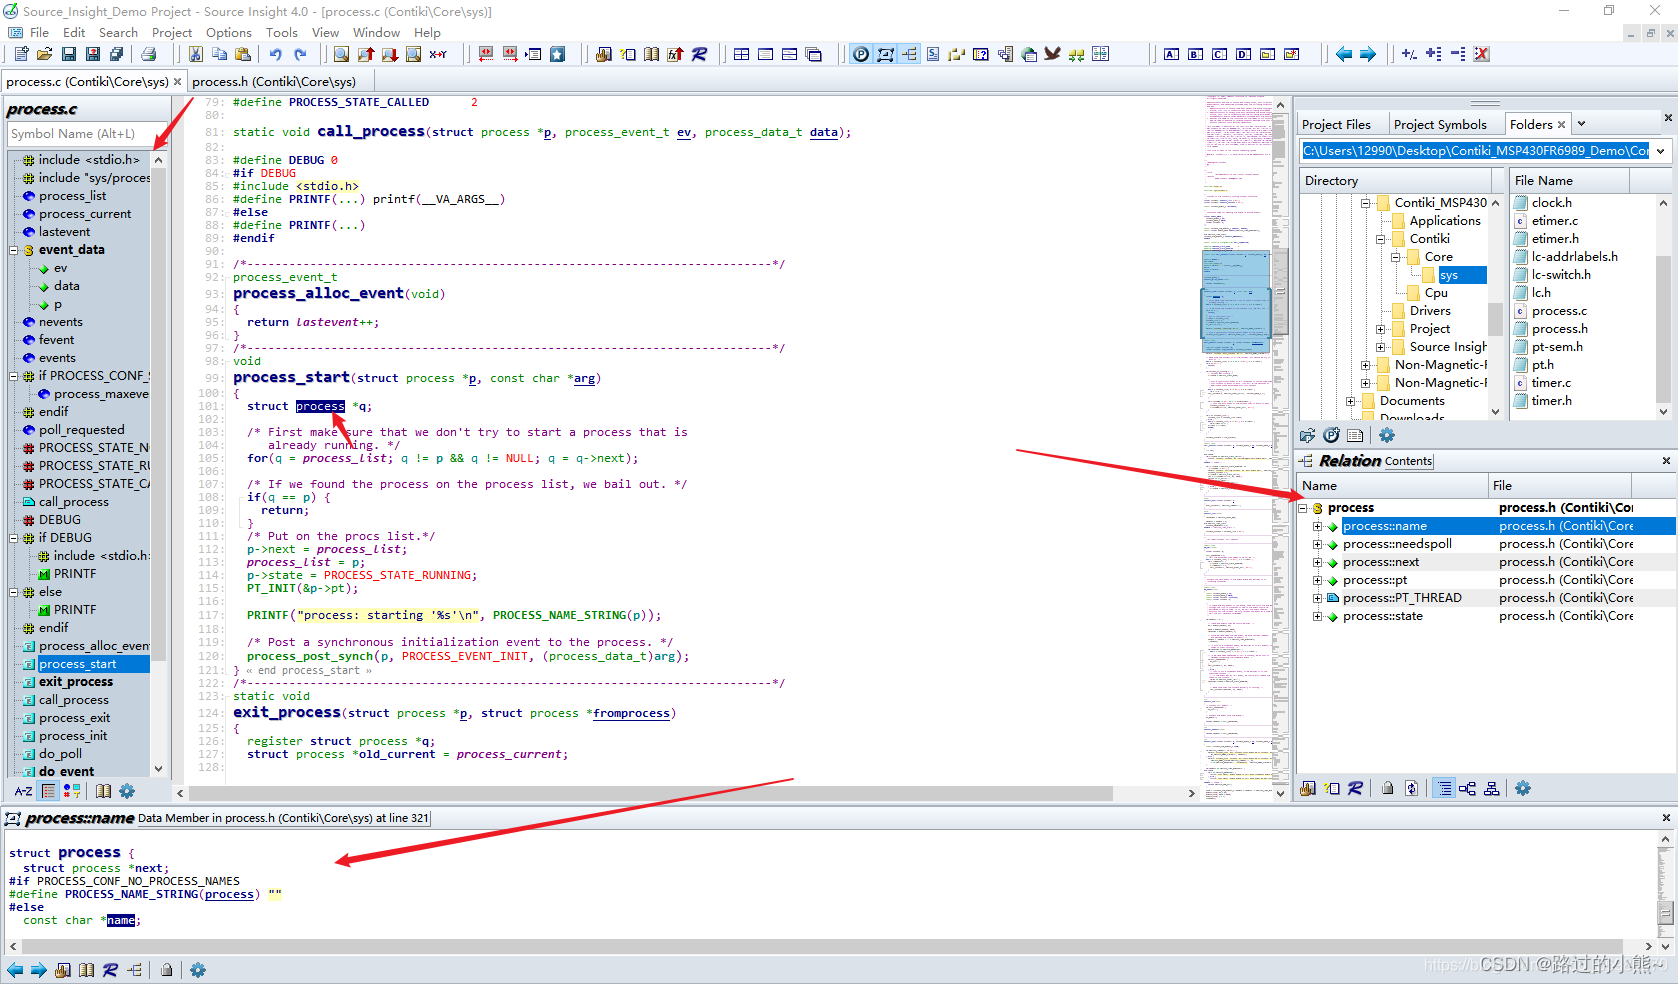The width and height of the screenshot is (1678, 984).
Task: Click the blue R Lookup References icon
Action: click(x=699, y=54)
